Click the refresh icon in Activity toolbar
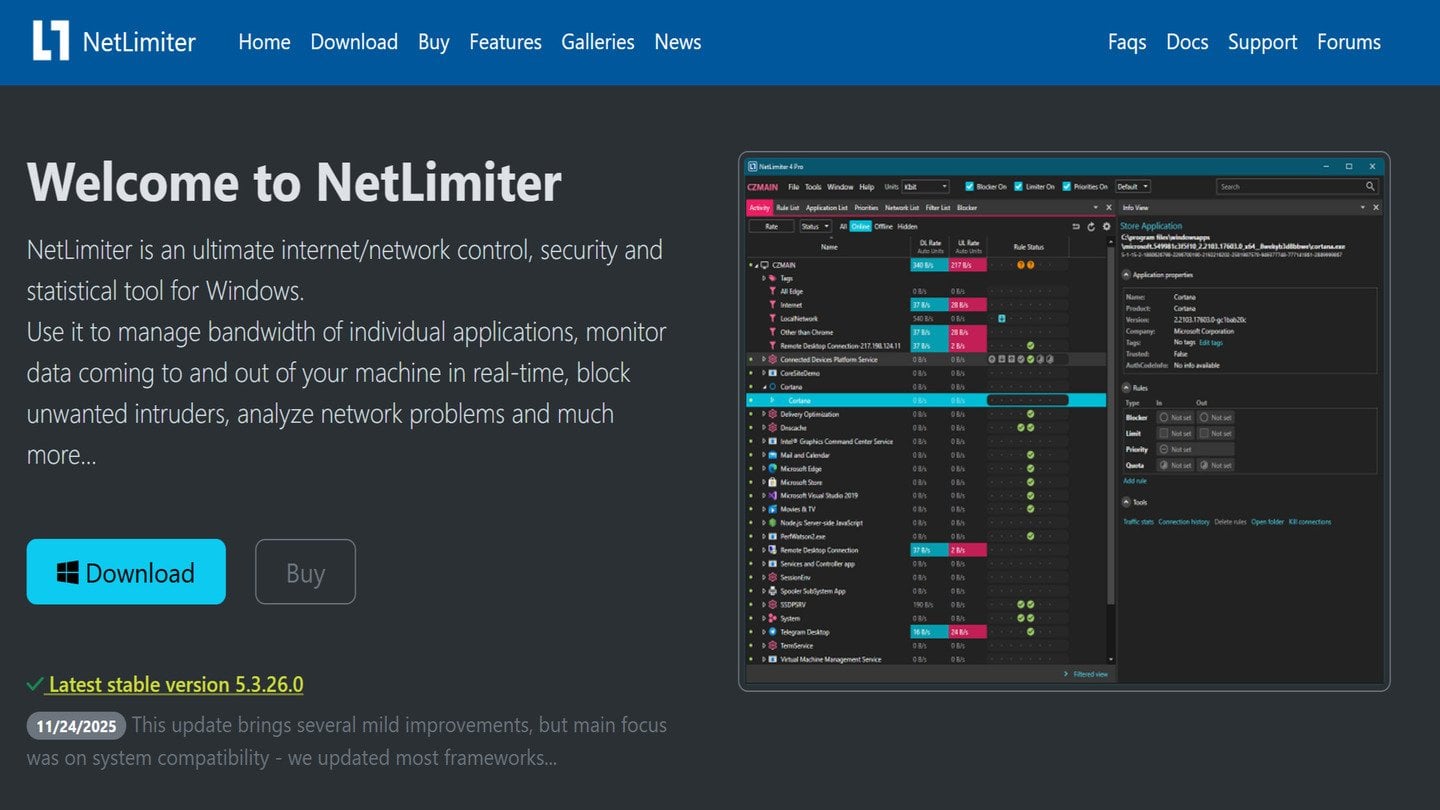The width and height of the screenshot is (1440, 810). tap(1091, 227)
